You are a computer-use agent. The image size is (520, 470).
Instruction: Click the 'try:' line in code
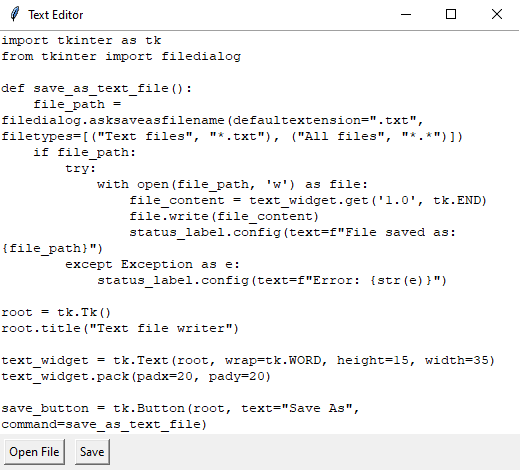point(81,168)
